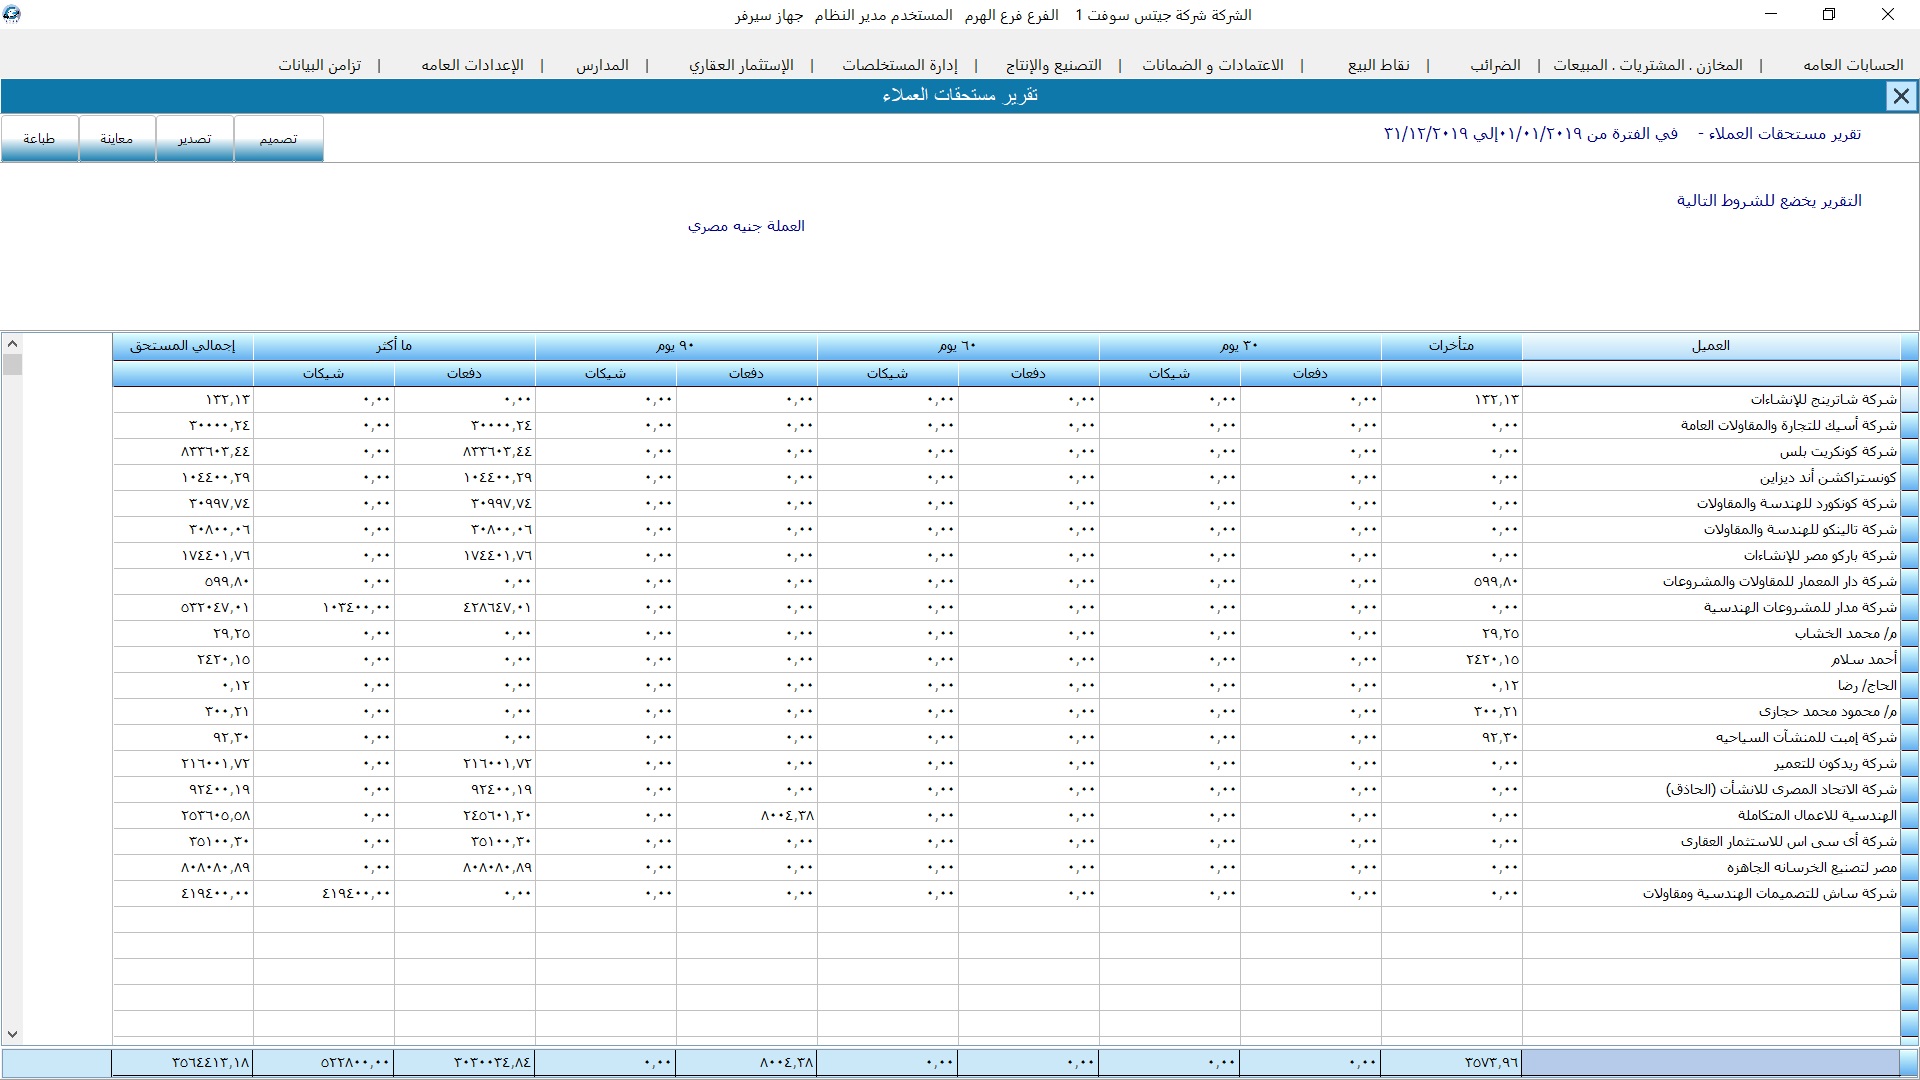Click the تصدير export button
Screen dimensions: 1920x1080
(195, 139)
